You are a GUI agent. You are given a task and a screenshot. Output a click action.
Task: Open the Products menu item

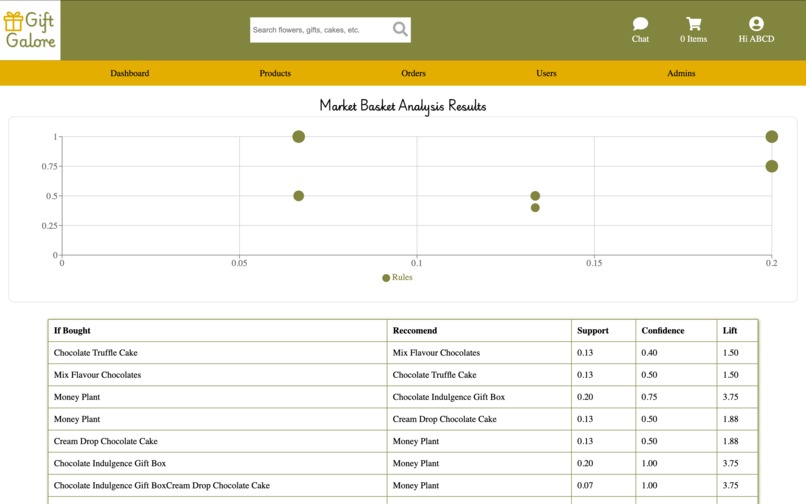[x=275, y=73]
